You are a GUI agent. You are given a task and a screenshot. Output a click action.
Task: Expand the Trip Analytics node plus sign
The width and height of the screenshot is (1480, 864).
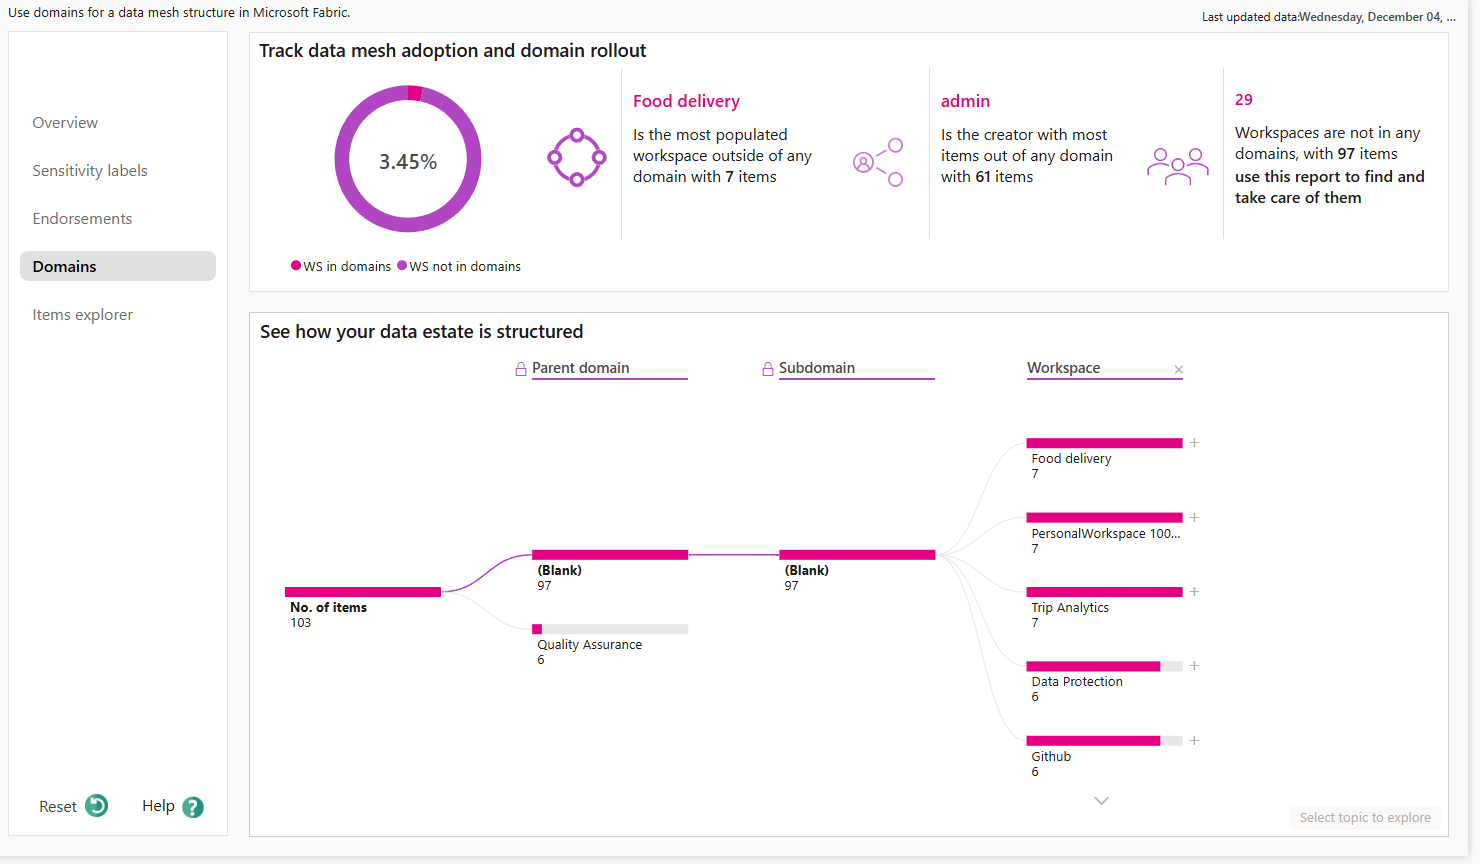[x=1194, y=592]
